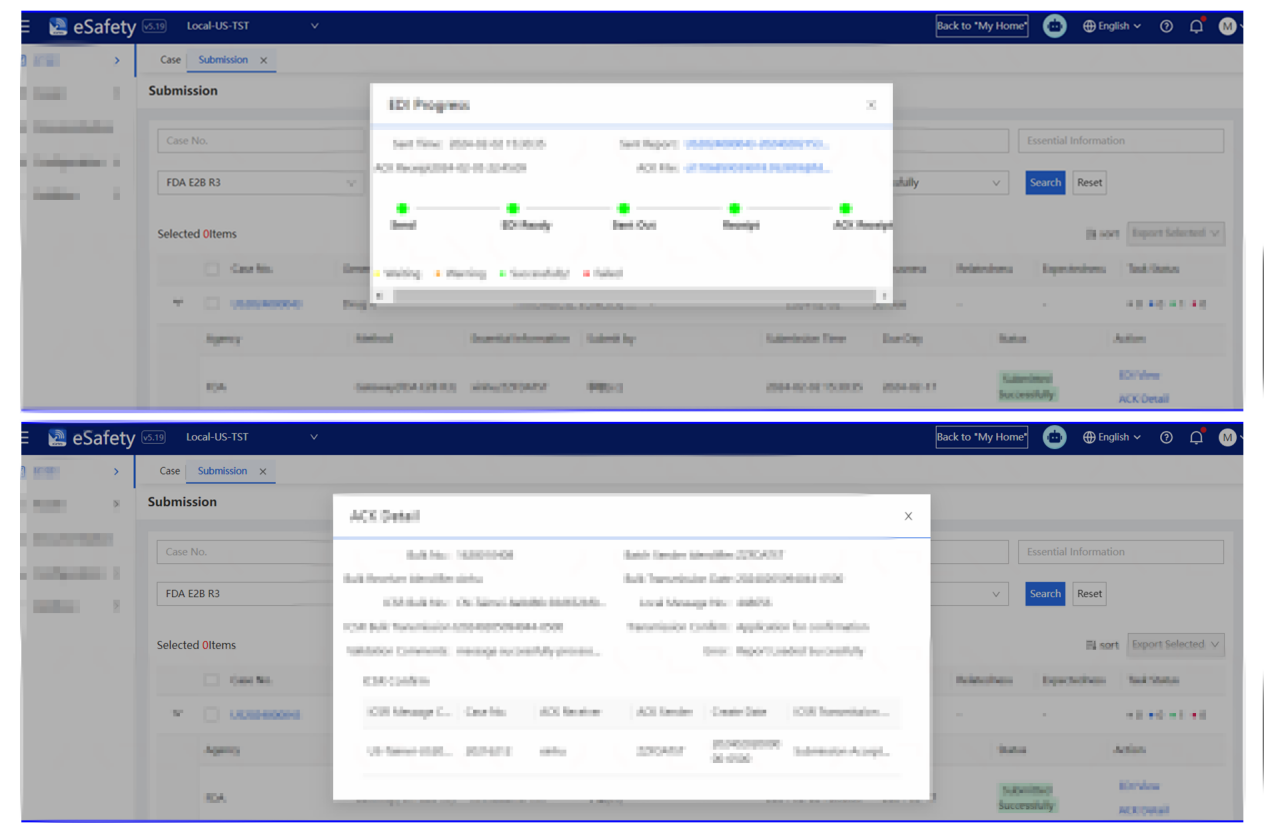Viewport: 1264px width, 833px height.
Task: Click Receipt step dot in progress bar
Action: pos(735,208)
